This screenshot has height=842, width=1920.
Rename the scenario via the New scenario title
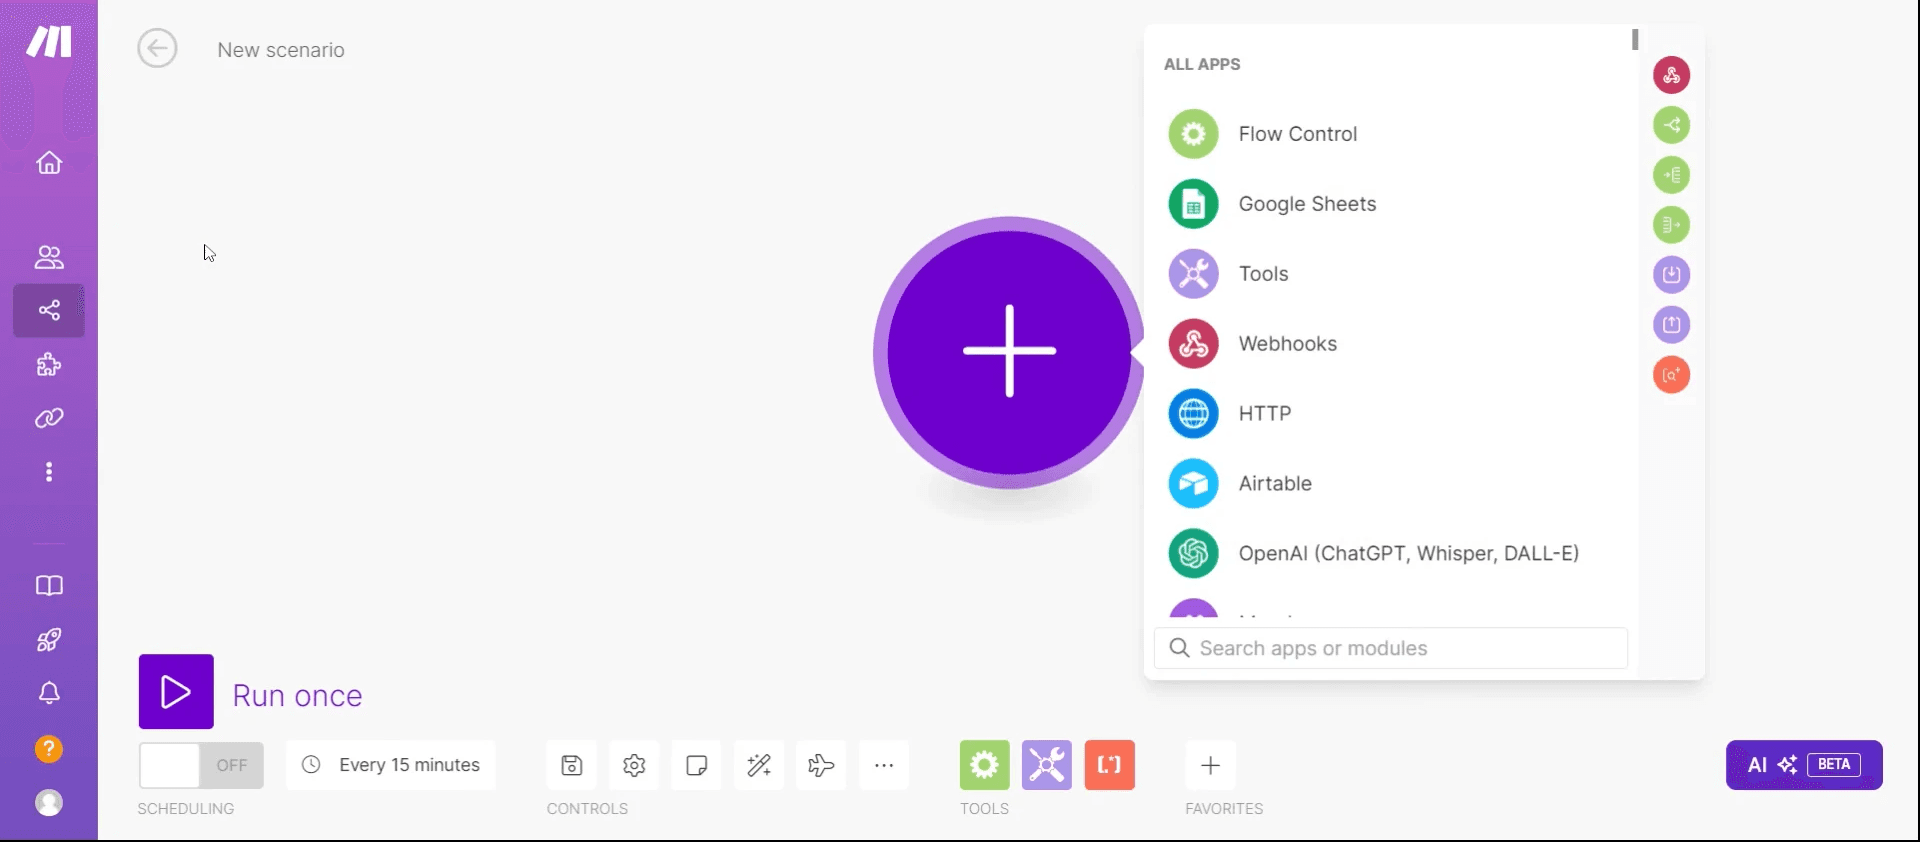tap(281, 50)
